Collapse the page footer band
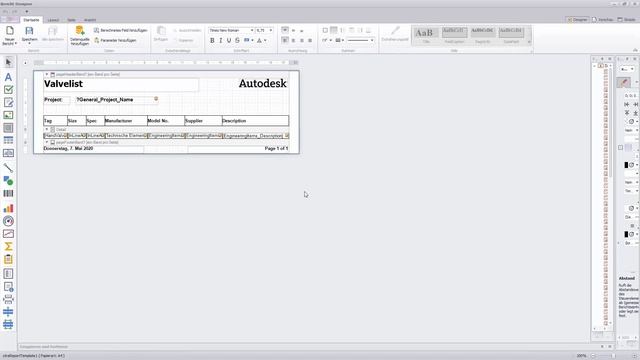The height and width of the screenshot is (360, 640). click(x=47, y=142)
